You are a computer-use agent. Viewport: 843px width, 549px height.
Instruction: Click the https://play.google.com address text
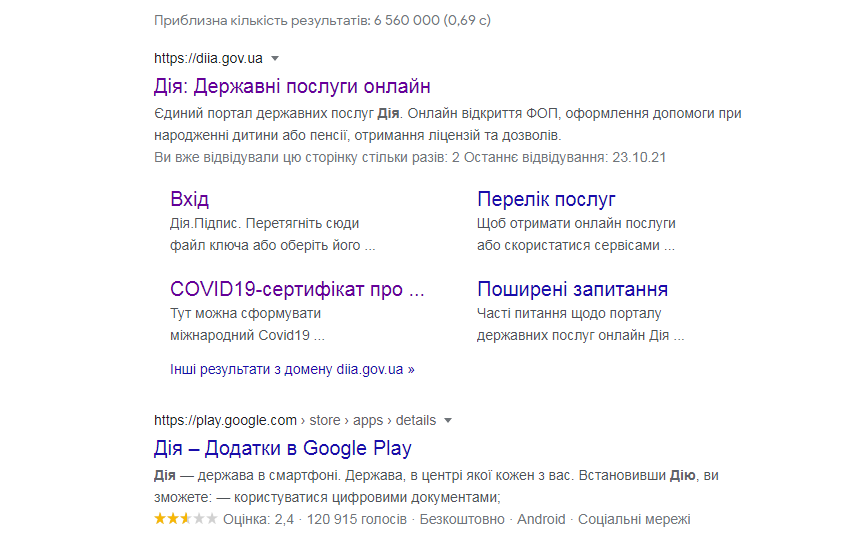(225, 420)
